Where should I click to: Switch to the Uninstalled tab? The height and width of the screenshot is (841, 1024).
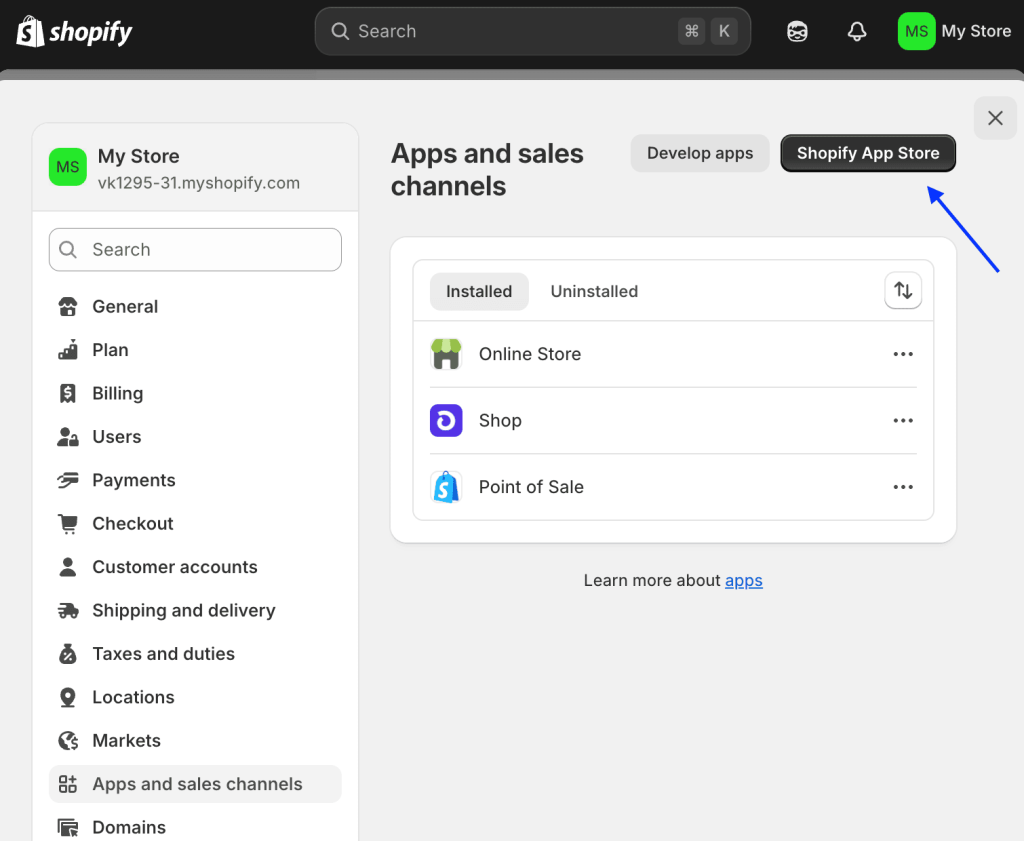pos(594,292)
